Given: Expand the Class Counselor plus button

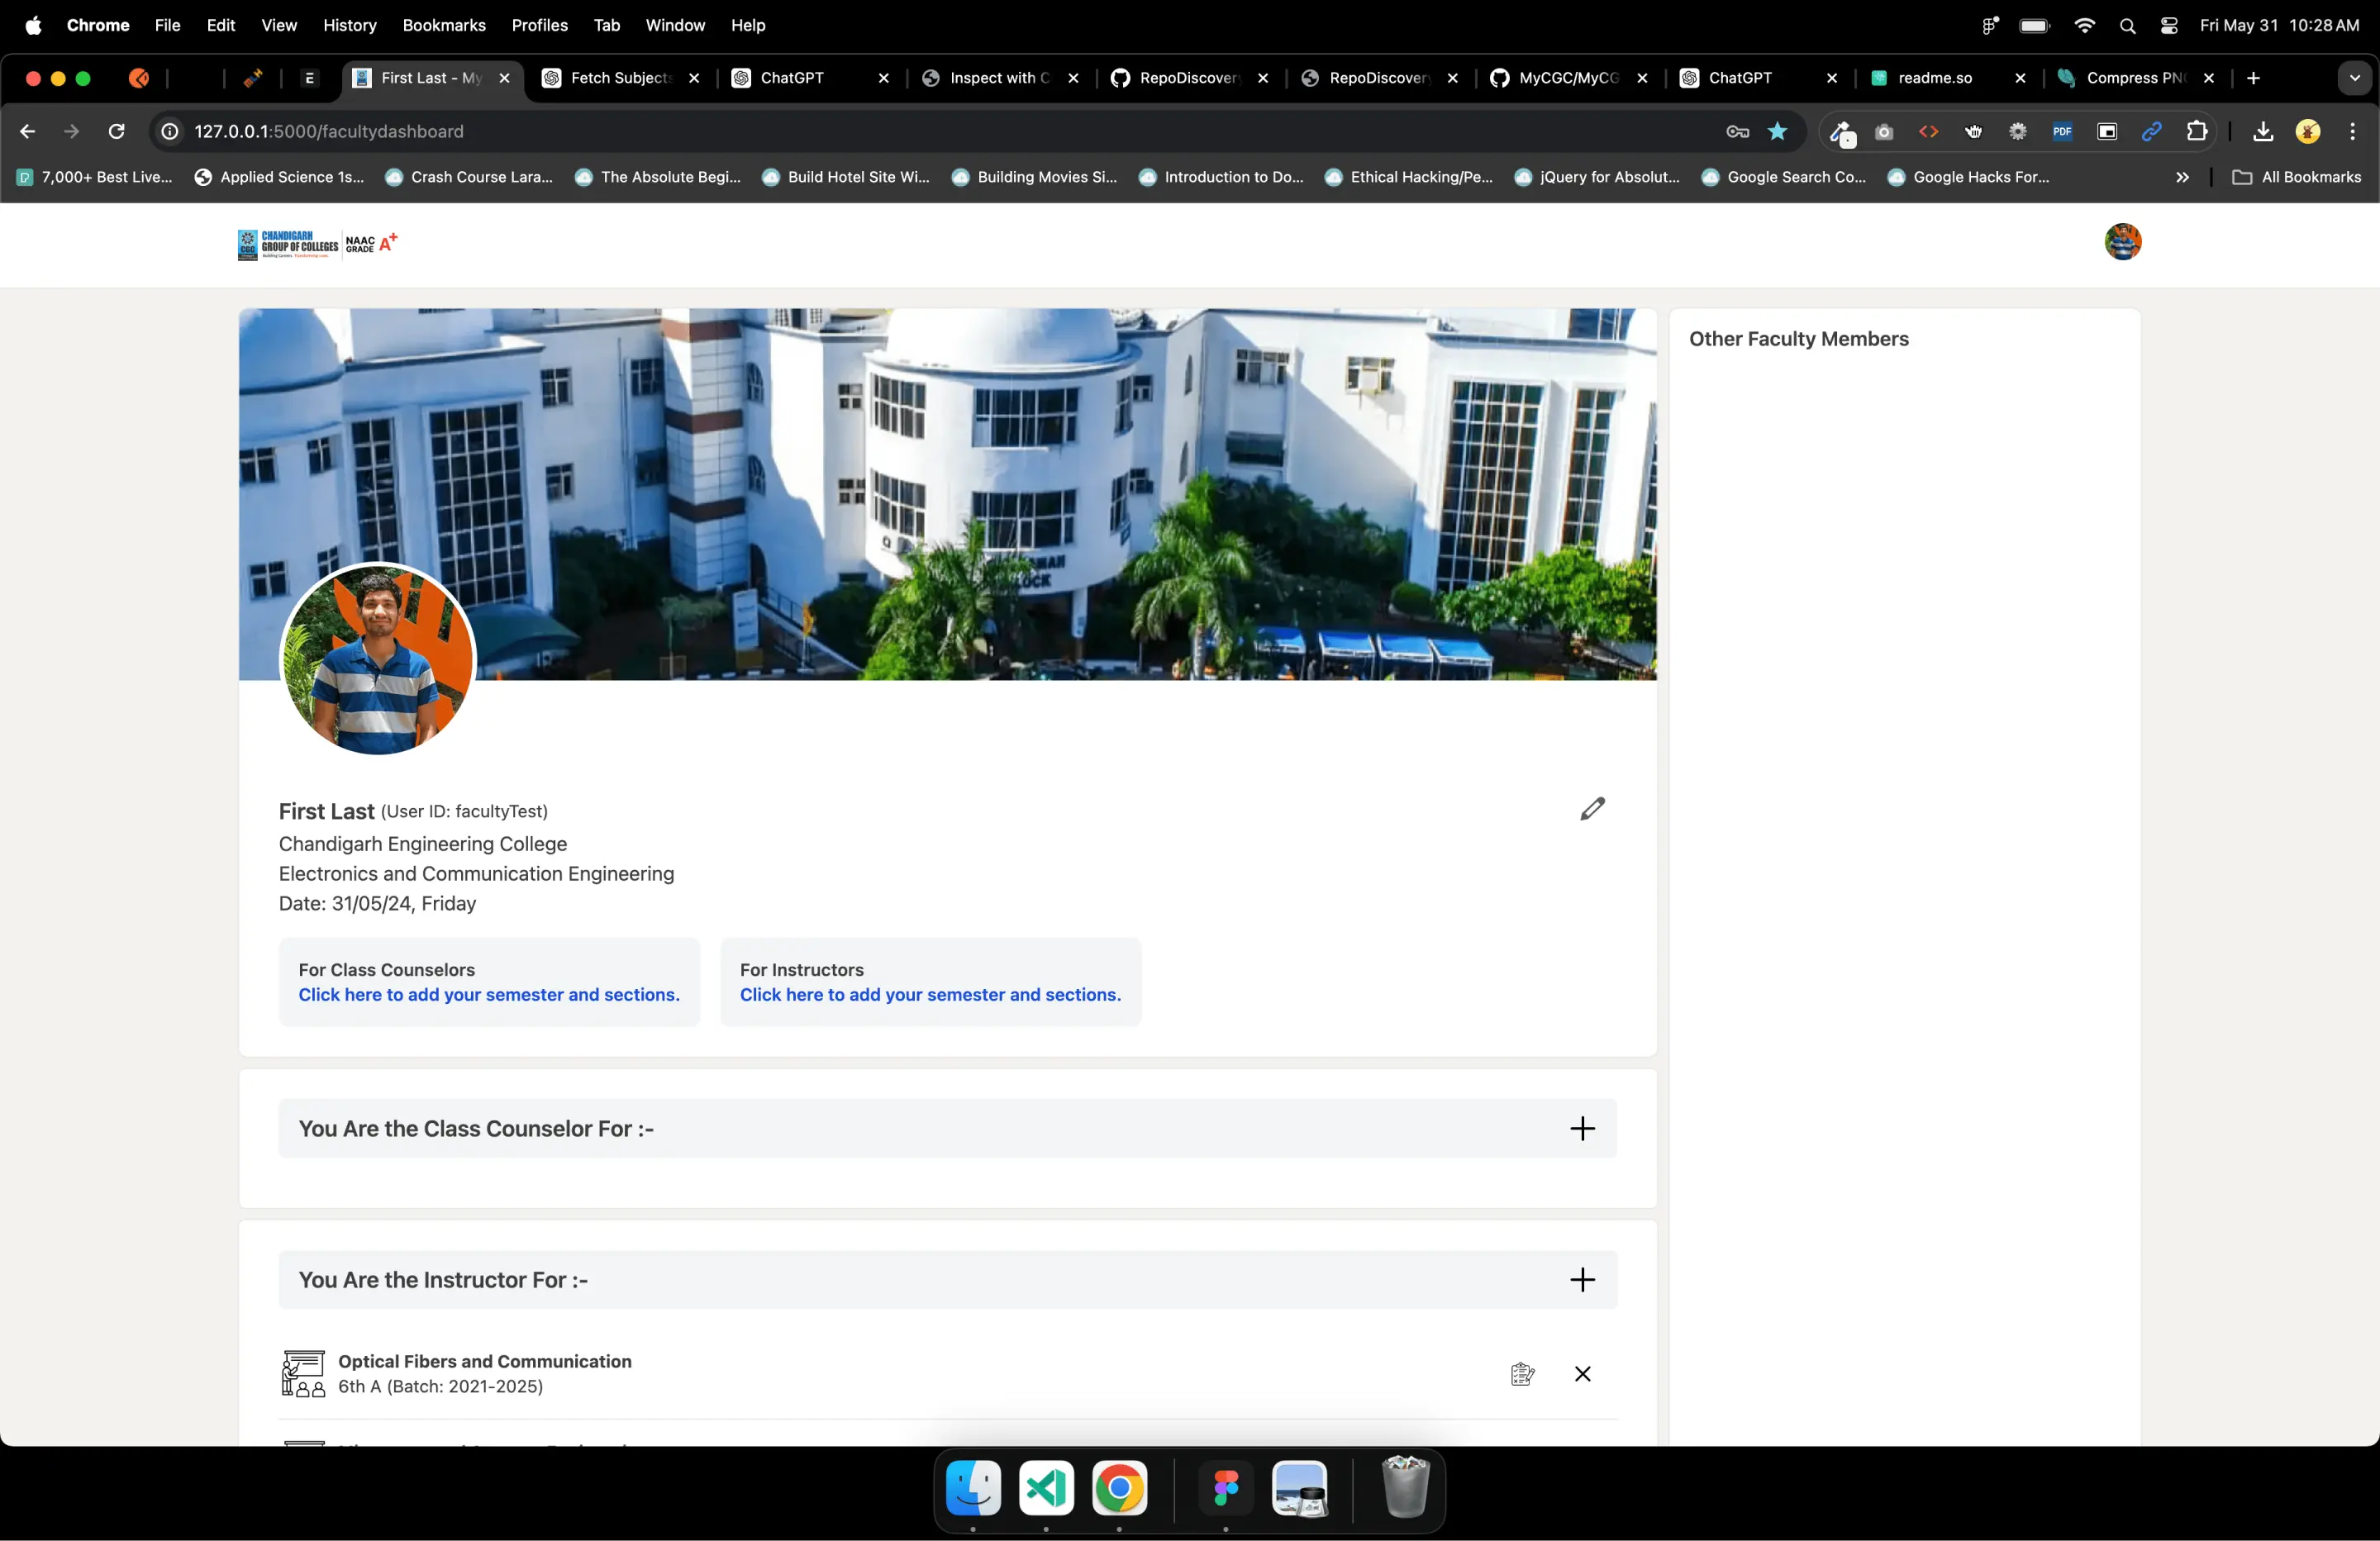Looking at the screenshot, I should (1582, 1129).
